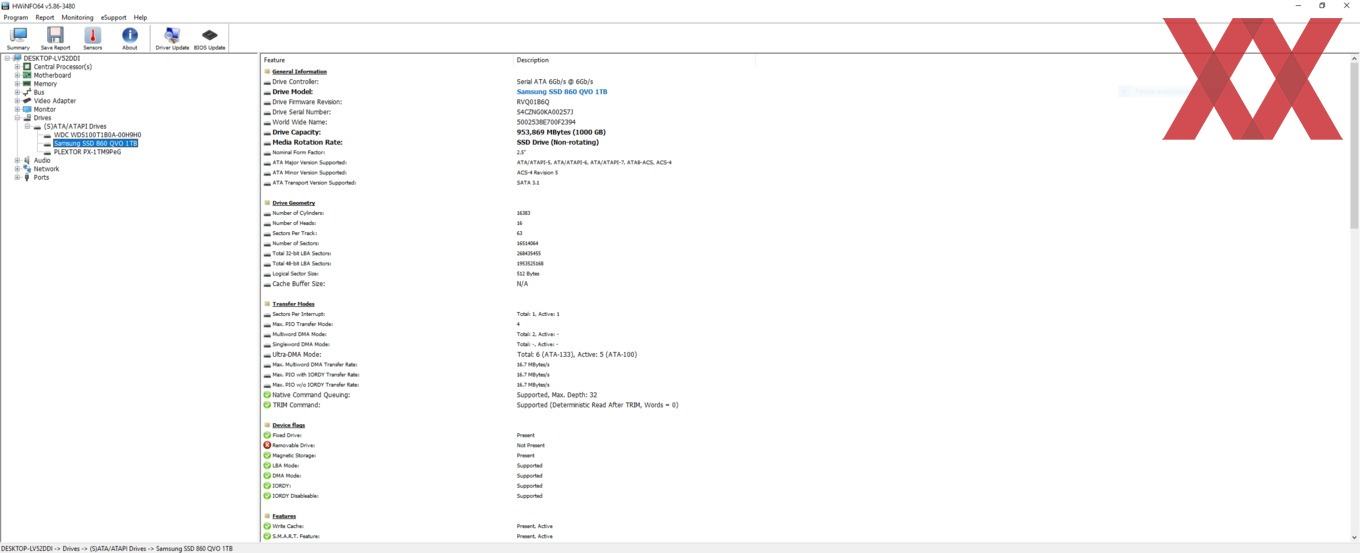Screen dimensions: 1360x553
Task: Select the Monitor tree item label
Action: click(45, 109)
